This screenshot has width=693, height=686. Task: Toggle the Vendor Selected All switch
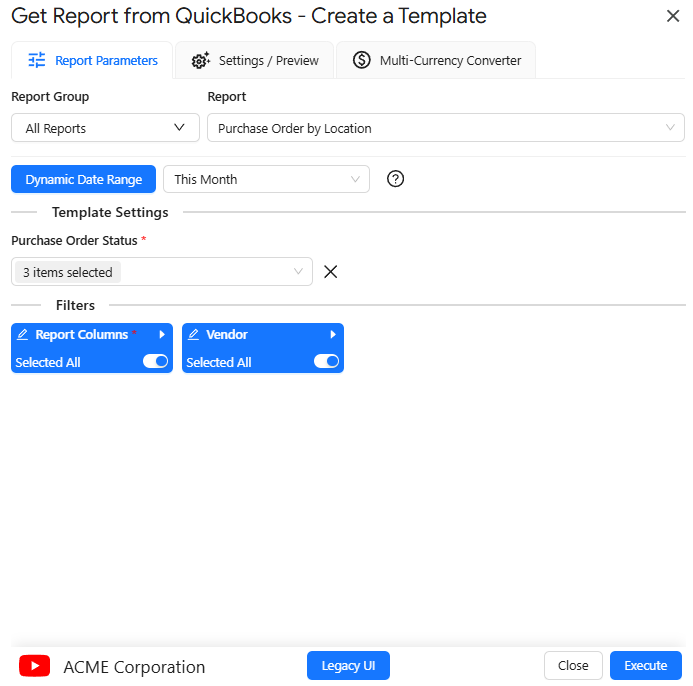click(x=326, y=362)
